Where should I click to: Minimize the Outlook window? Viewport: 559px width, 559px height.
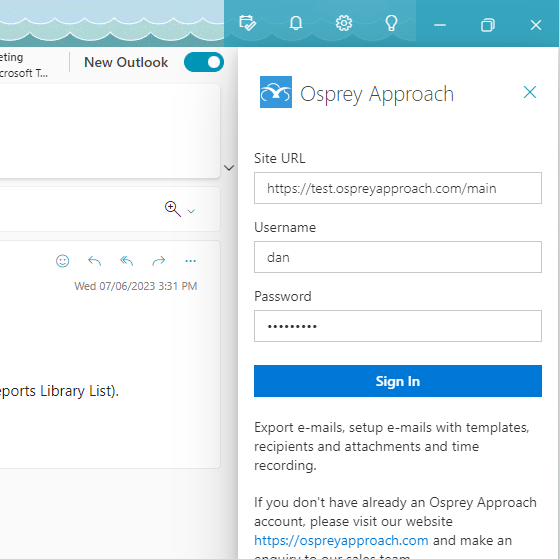pos(440,25)
